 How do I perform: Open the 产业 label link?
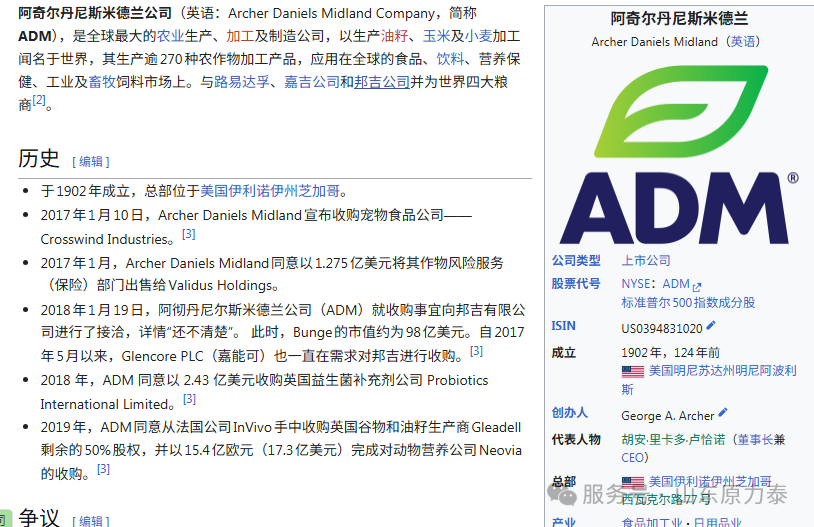(564, 522)
